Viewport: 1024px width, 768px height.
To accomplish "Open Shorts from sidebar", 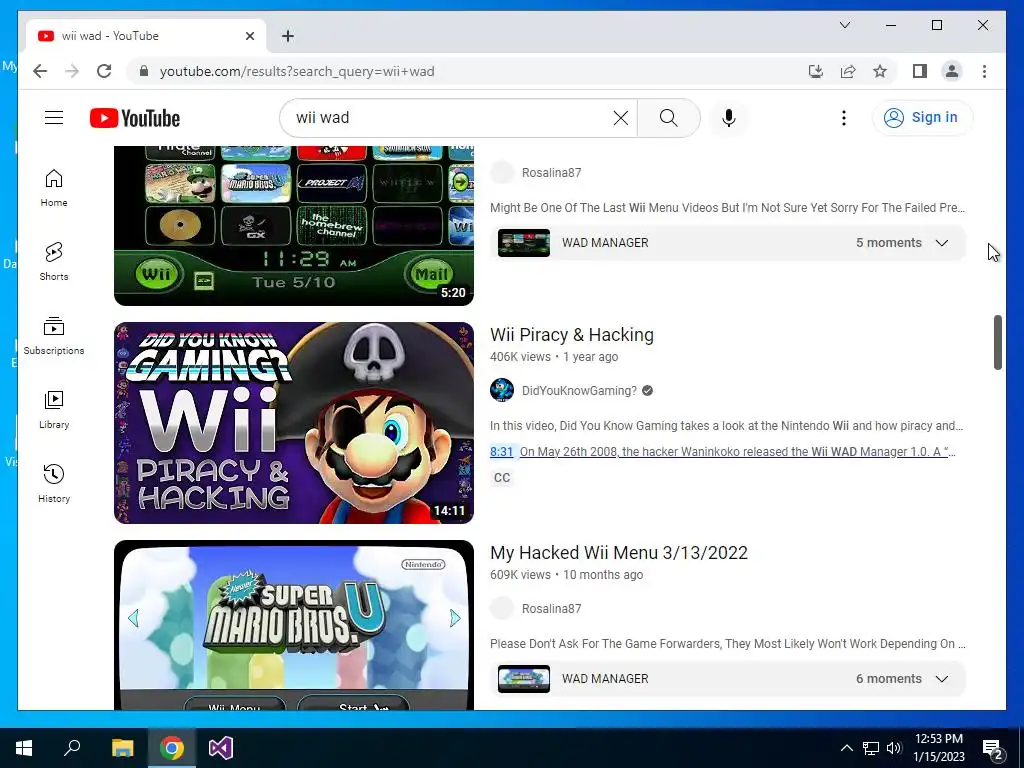I will click(54, 262).
